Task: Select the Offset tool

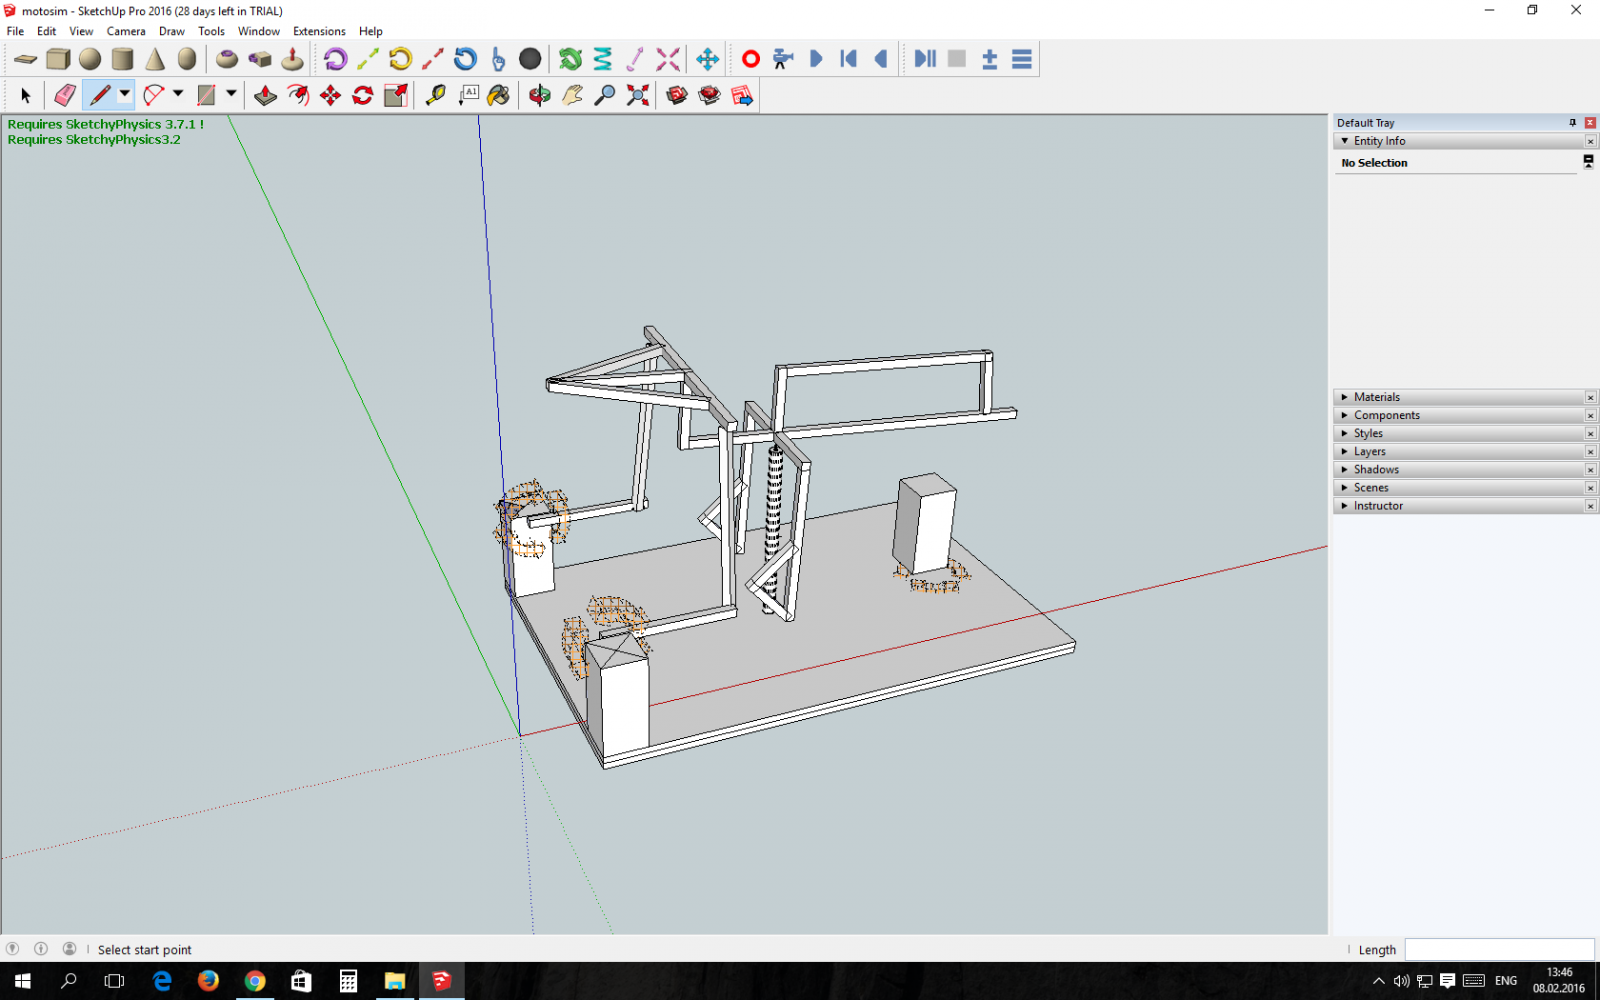Action: pyautogui.click(x=298, y=95)
